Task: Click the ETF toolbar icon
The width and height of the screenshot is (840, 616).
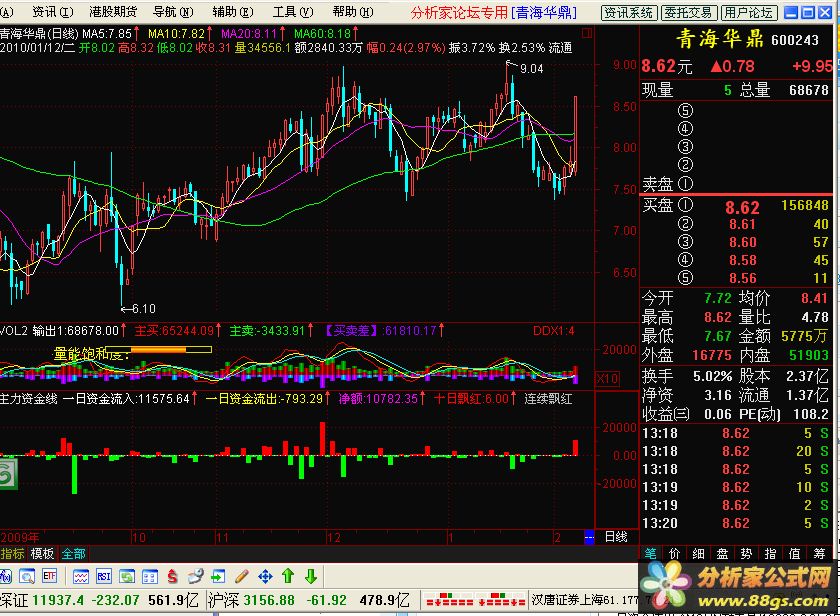Action: tap(49, 576)
